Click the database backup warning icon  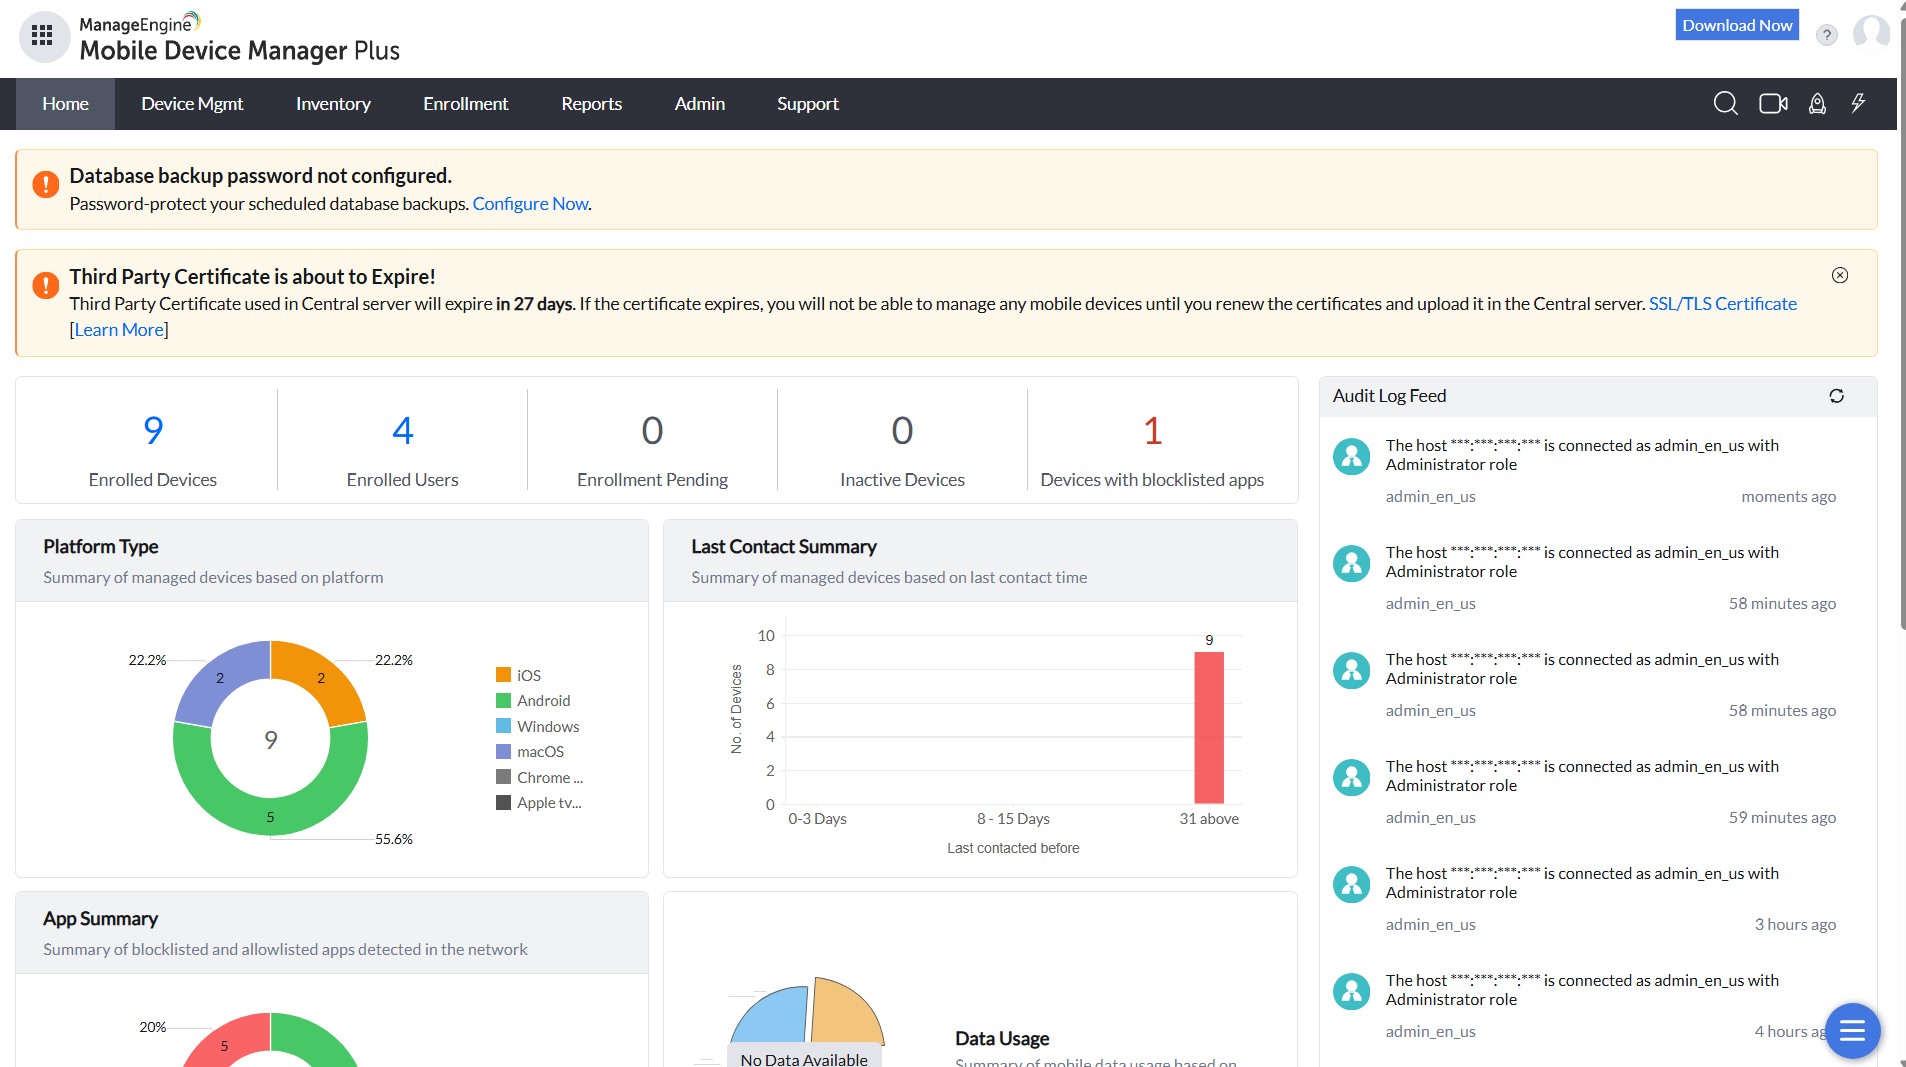[45, 184]
